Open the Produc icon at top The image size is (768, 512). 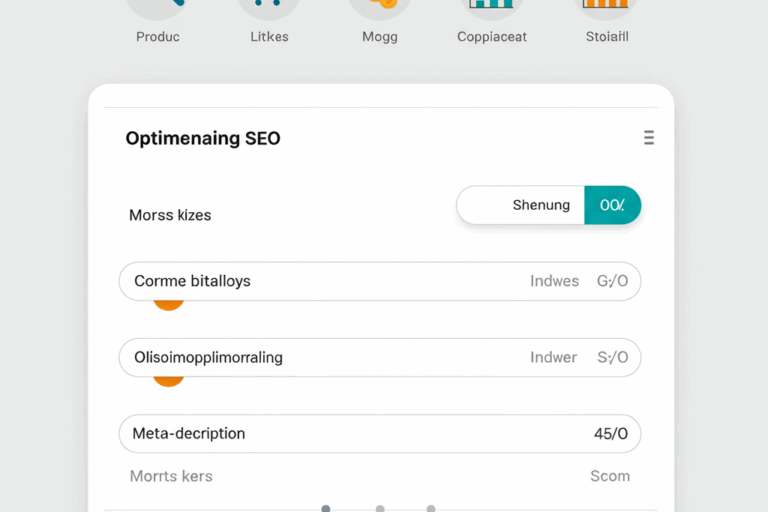tap(158, 8)
